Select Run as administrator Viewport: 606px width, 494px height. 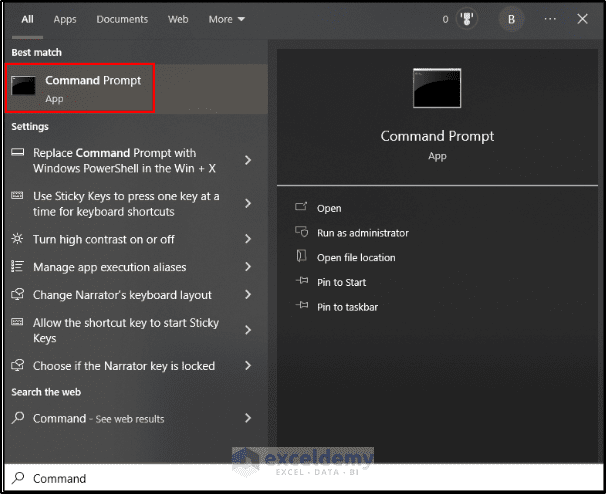pyautogui.click(x=363, y=233)
